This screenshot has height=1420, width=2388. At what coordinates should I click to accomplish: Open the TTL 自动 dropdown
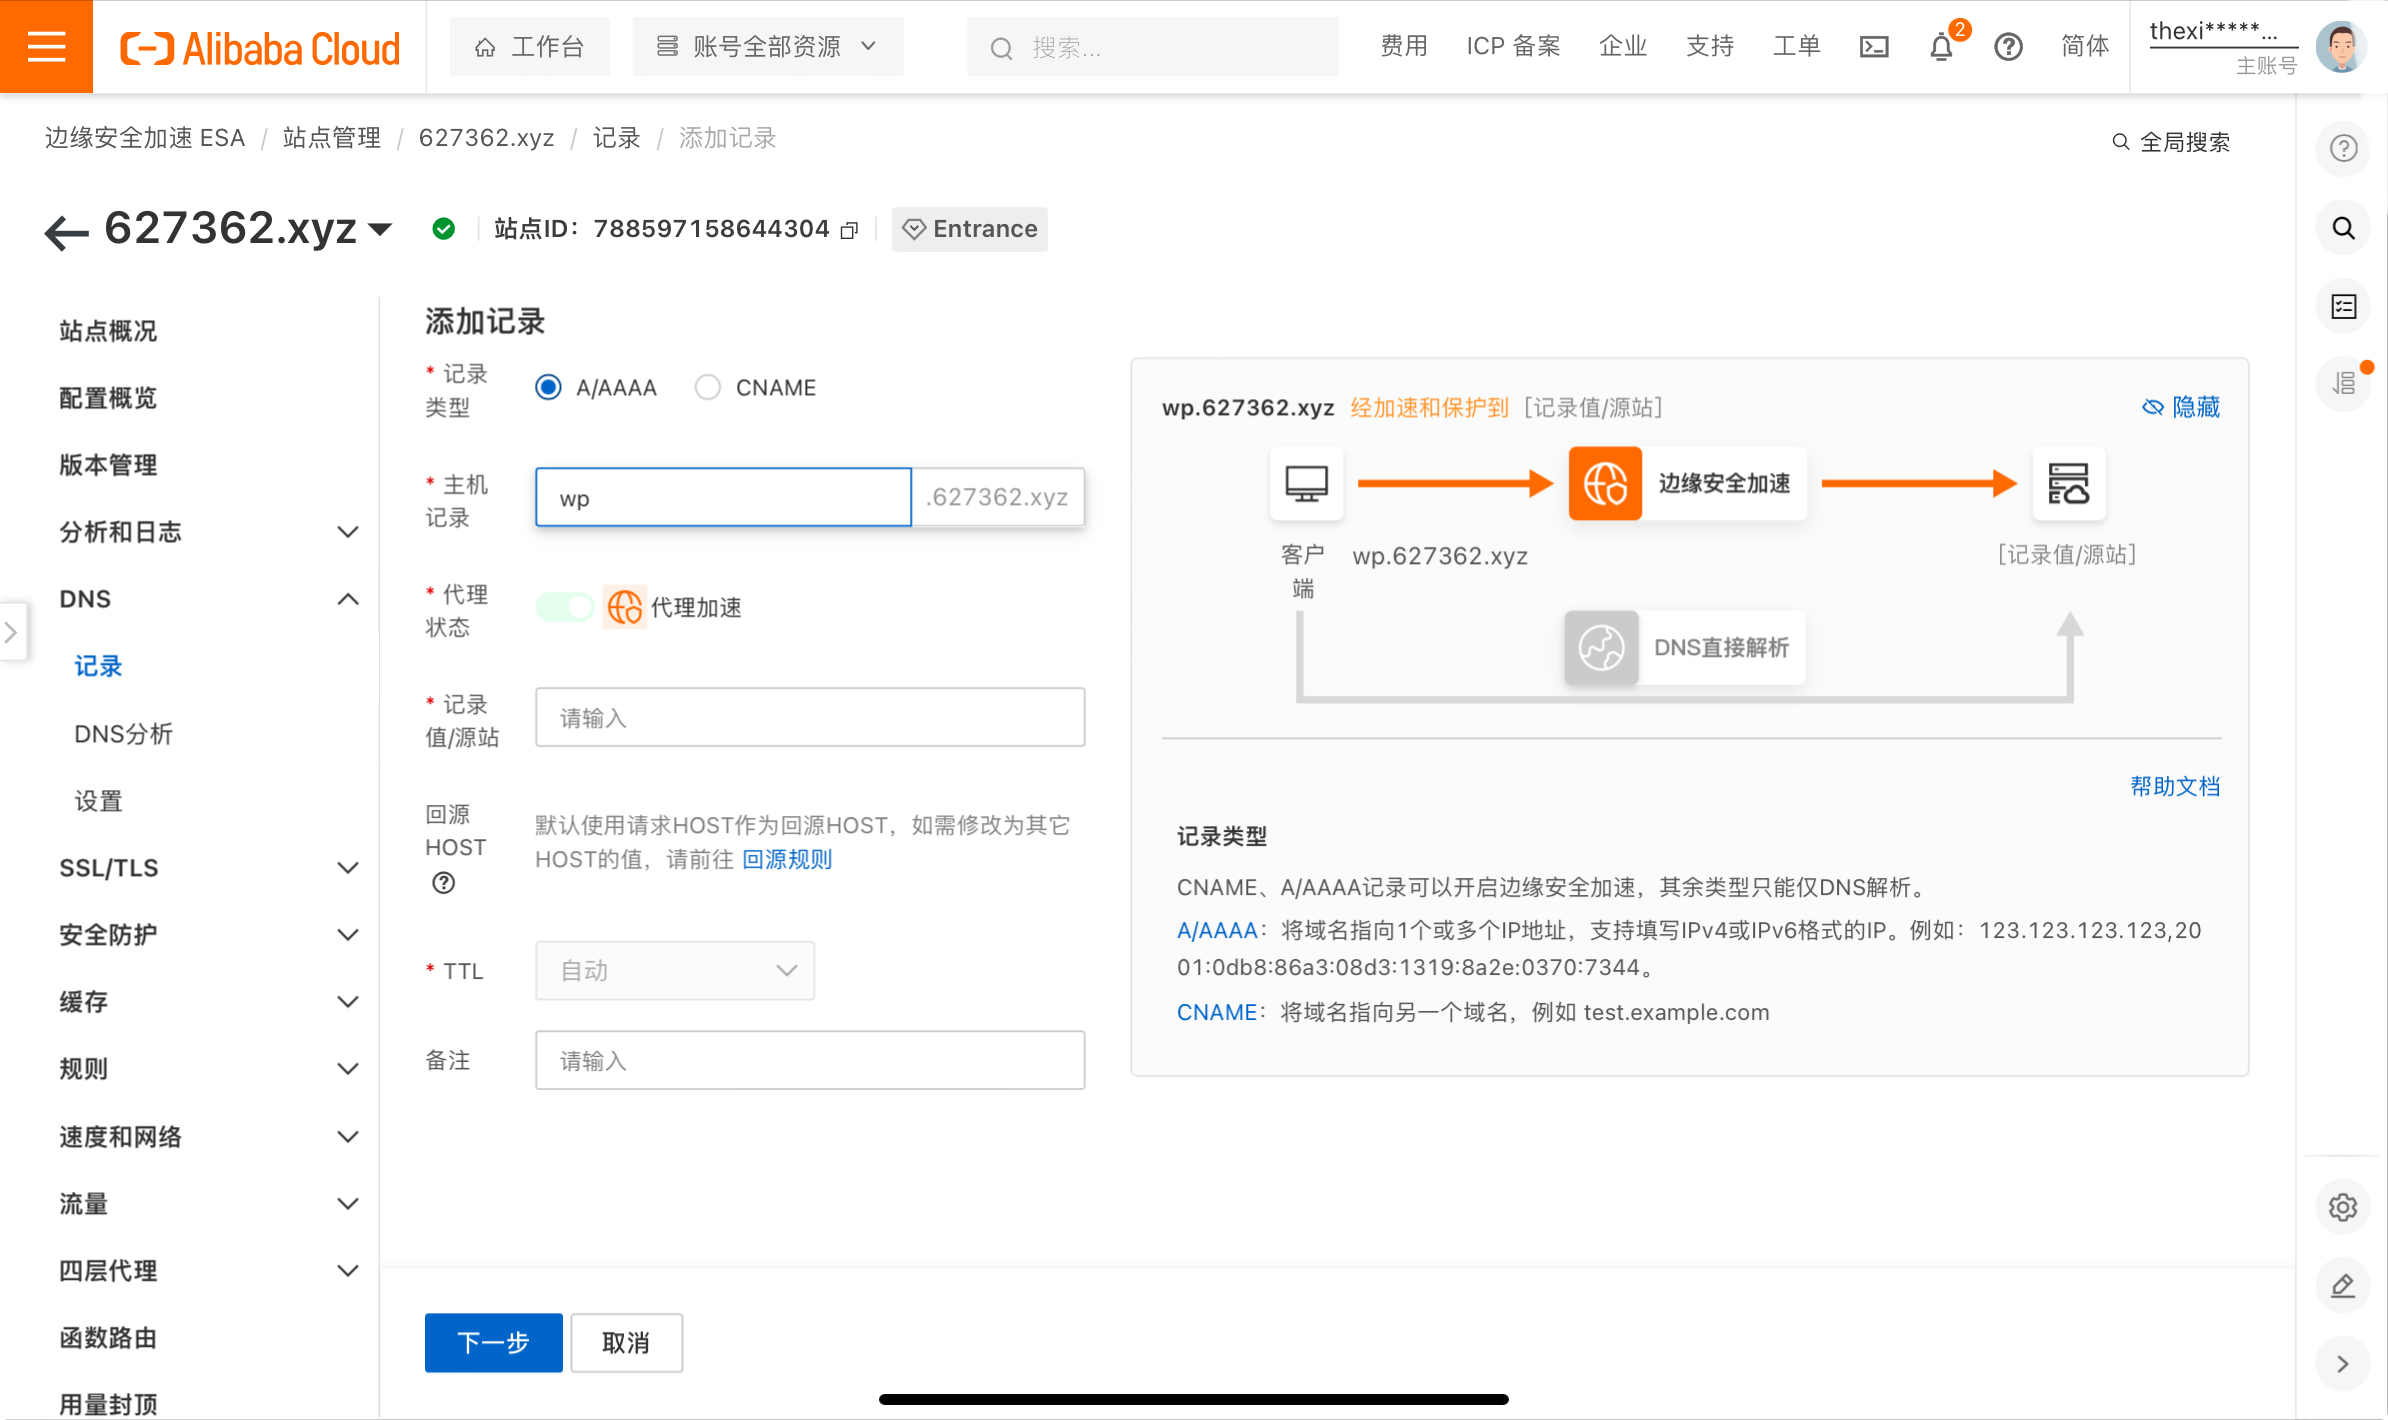pos(675,970)
